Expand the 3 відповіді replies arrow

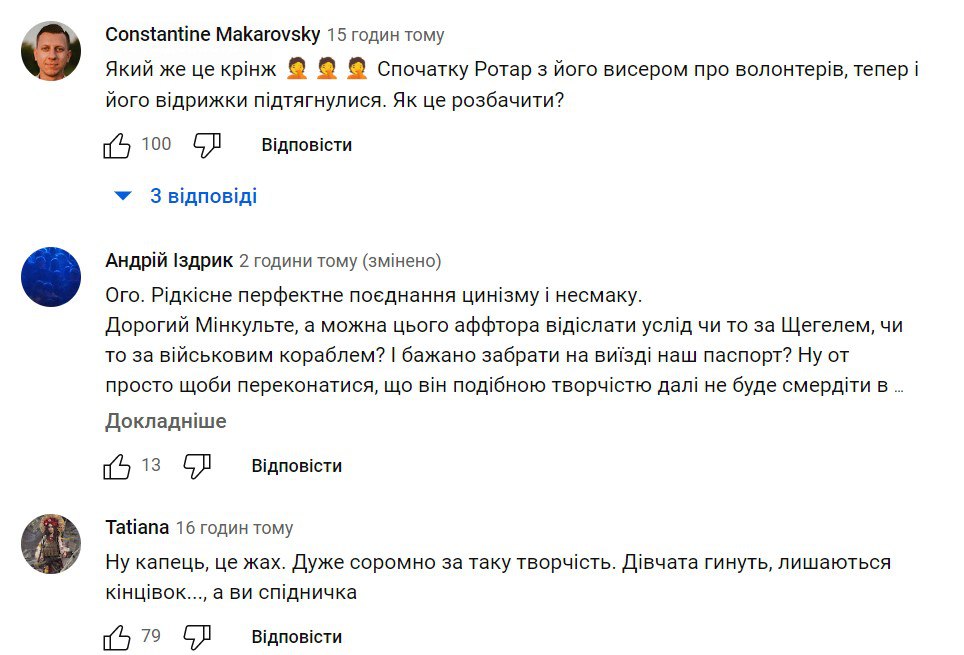tap(123, 197)
